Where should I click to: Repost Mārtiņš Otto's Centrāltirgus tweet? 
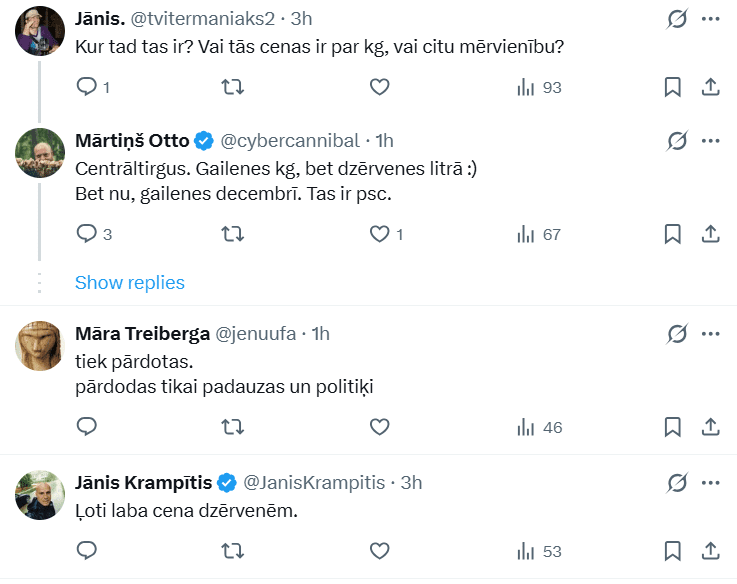(x=232, y=234)
